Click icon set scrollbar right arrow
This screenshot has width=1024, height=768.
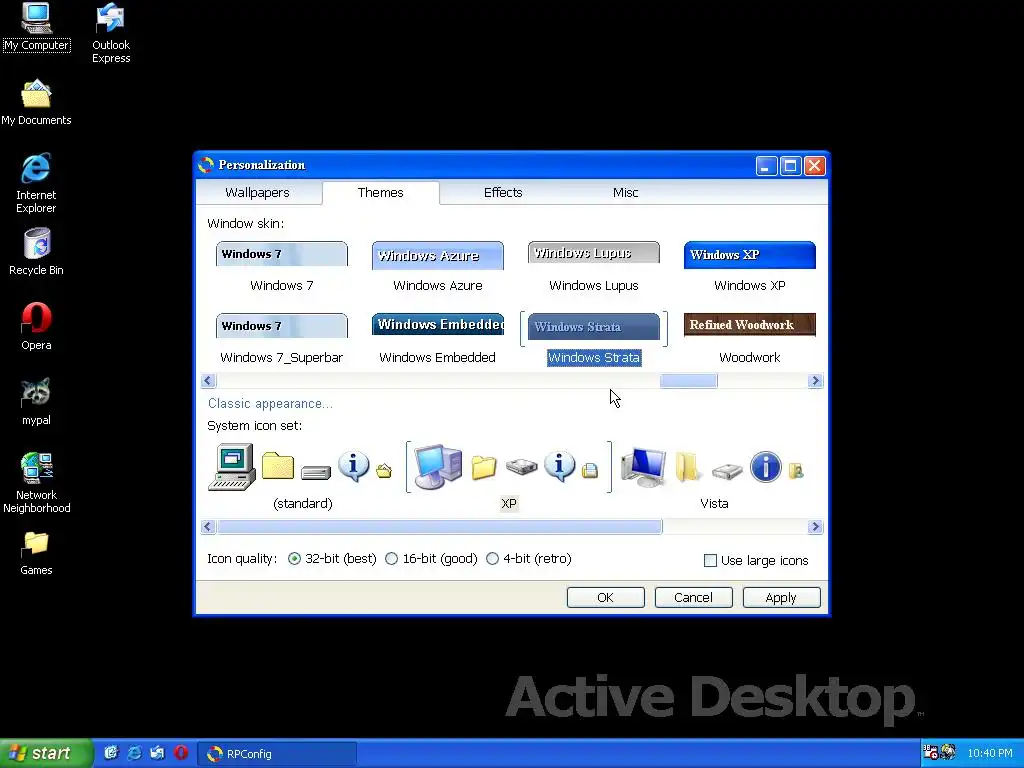[815, 527]
